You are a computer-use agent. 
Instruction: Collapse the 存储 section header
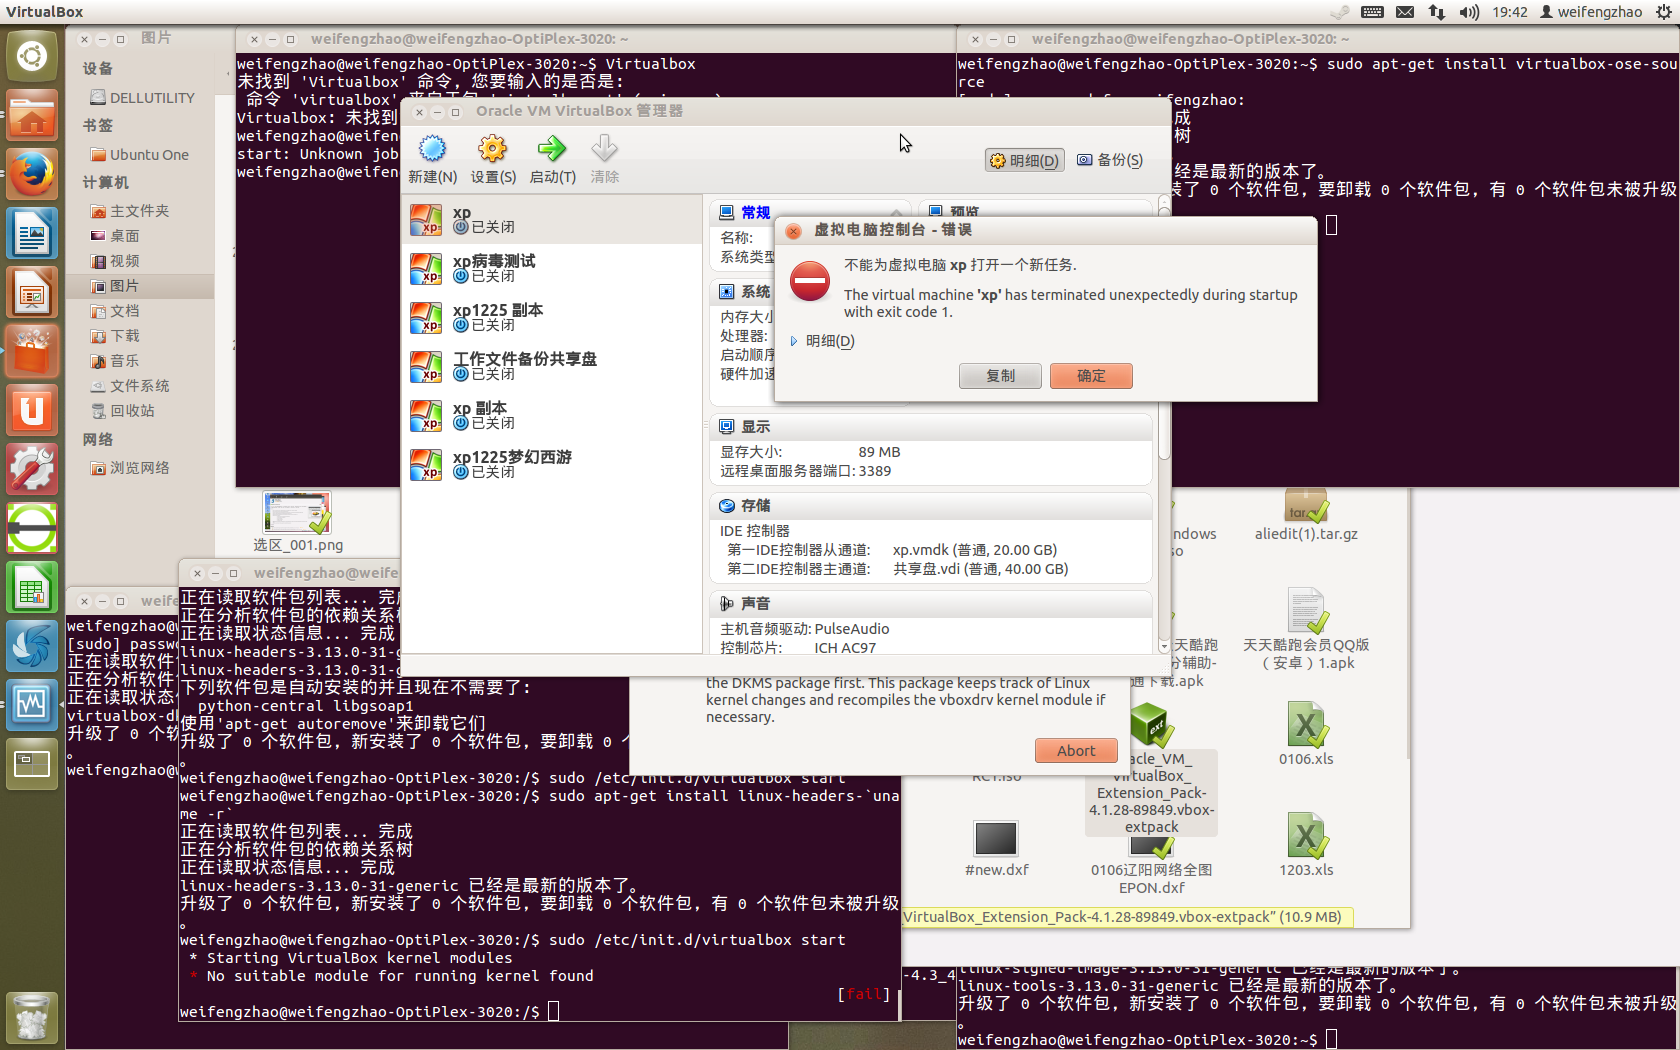tap(931, 506)
